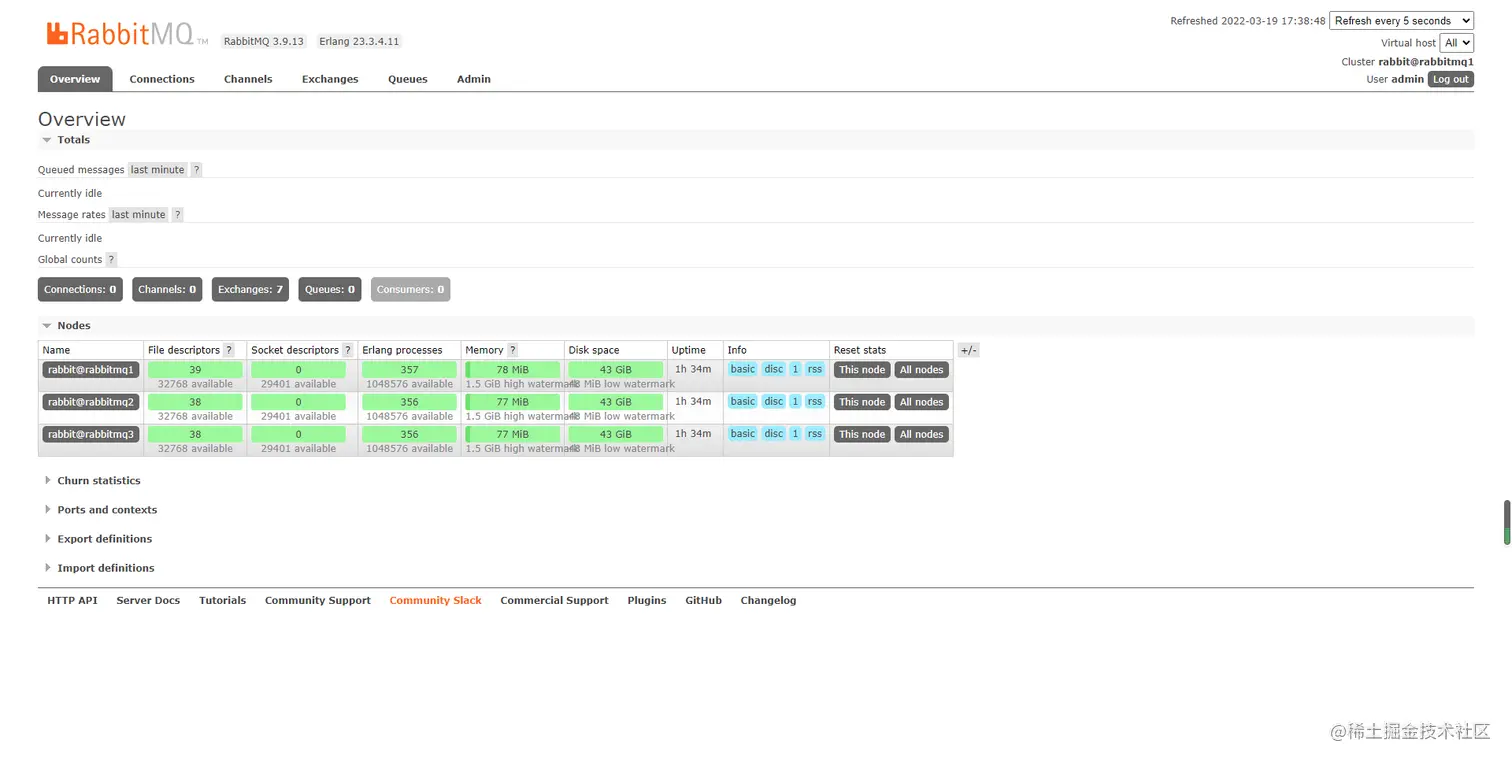Screen dimensions: 1512x763
Task: Click rss info tag for rabbitmq1
Action: [x=815, y=369]
